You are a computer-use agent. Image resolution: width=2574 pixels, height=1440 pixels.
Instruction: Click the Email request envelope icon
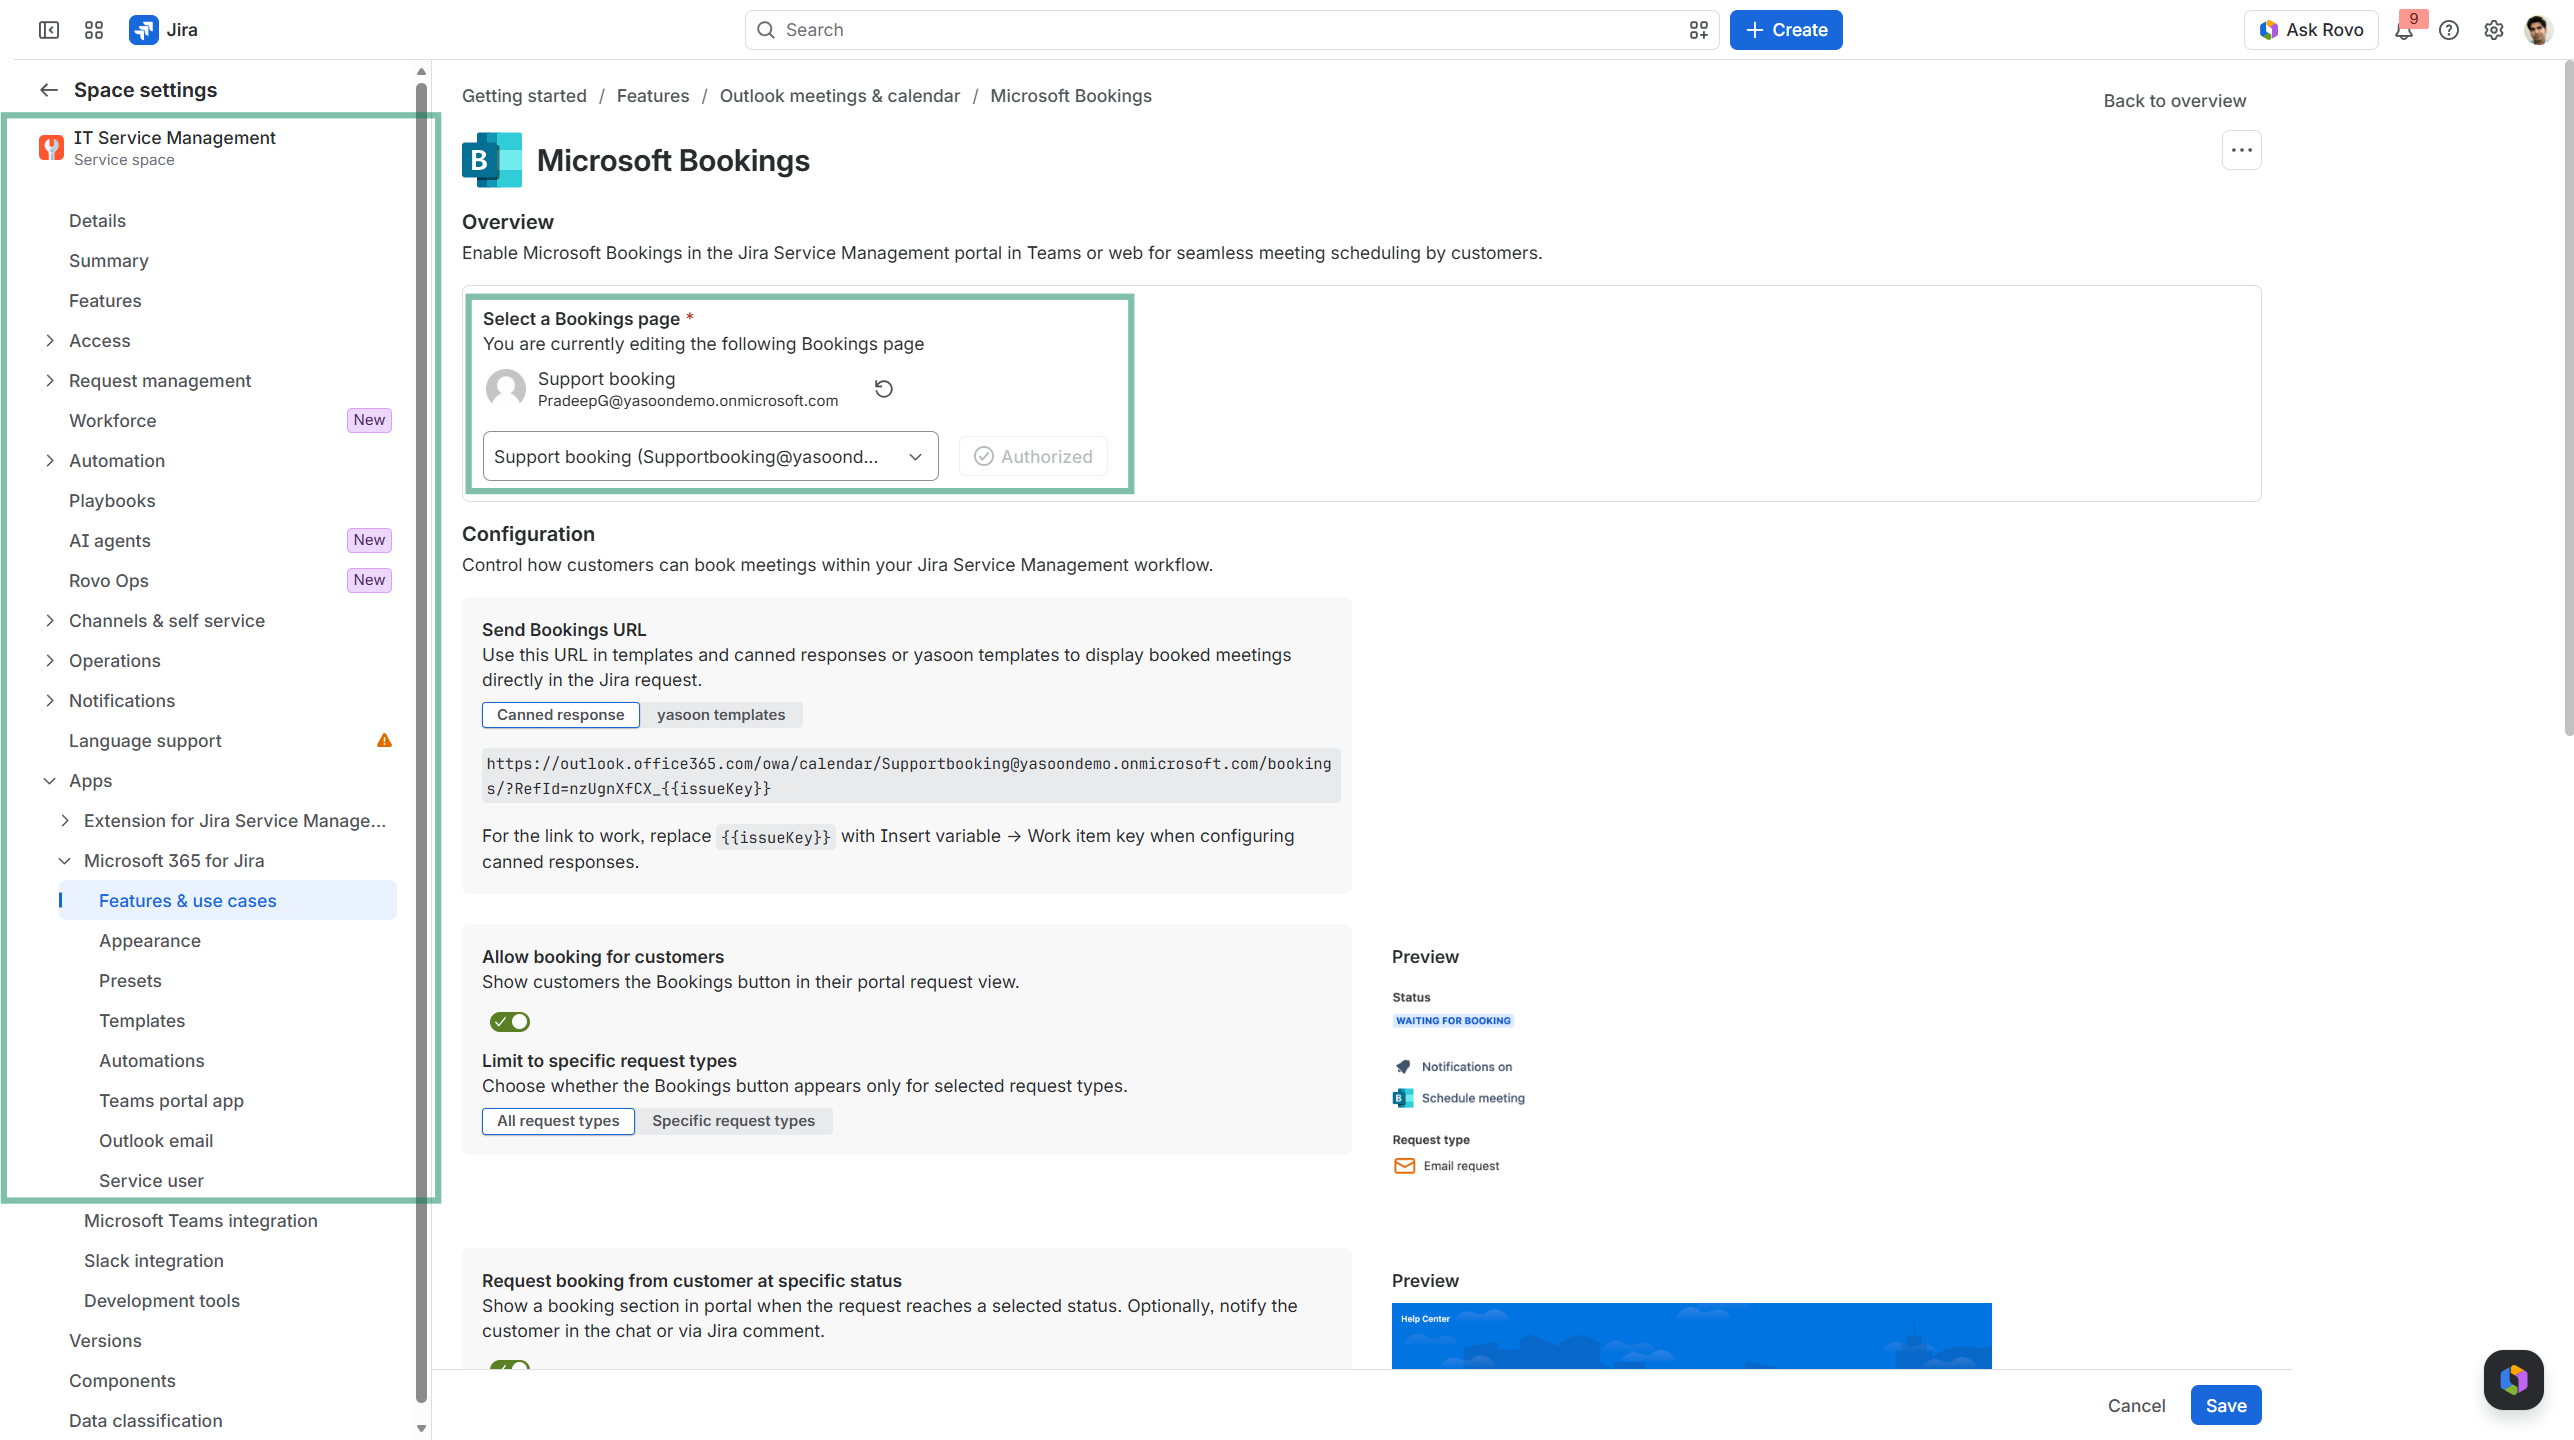[1405, 1166]
